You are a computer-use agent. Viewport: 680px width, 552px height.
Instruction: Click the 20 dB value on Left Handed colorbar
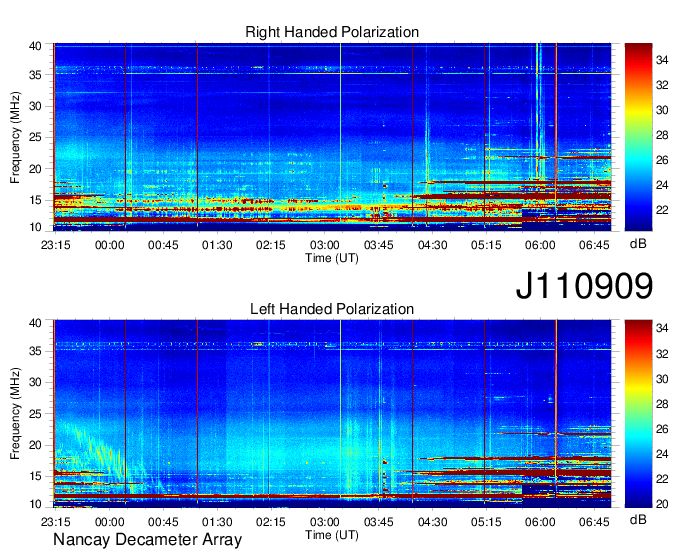point(662,503)
